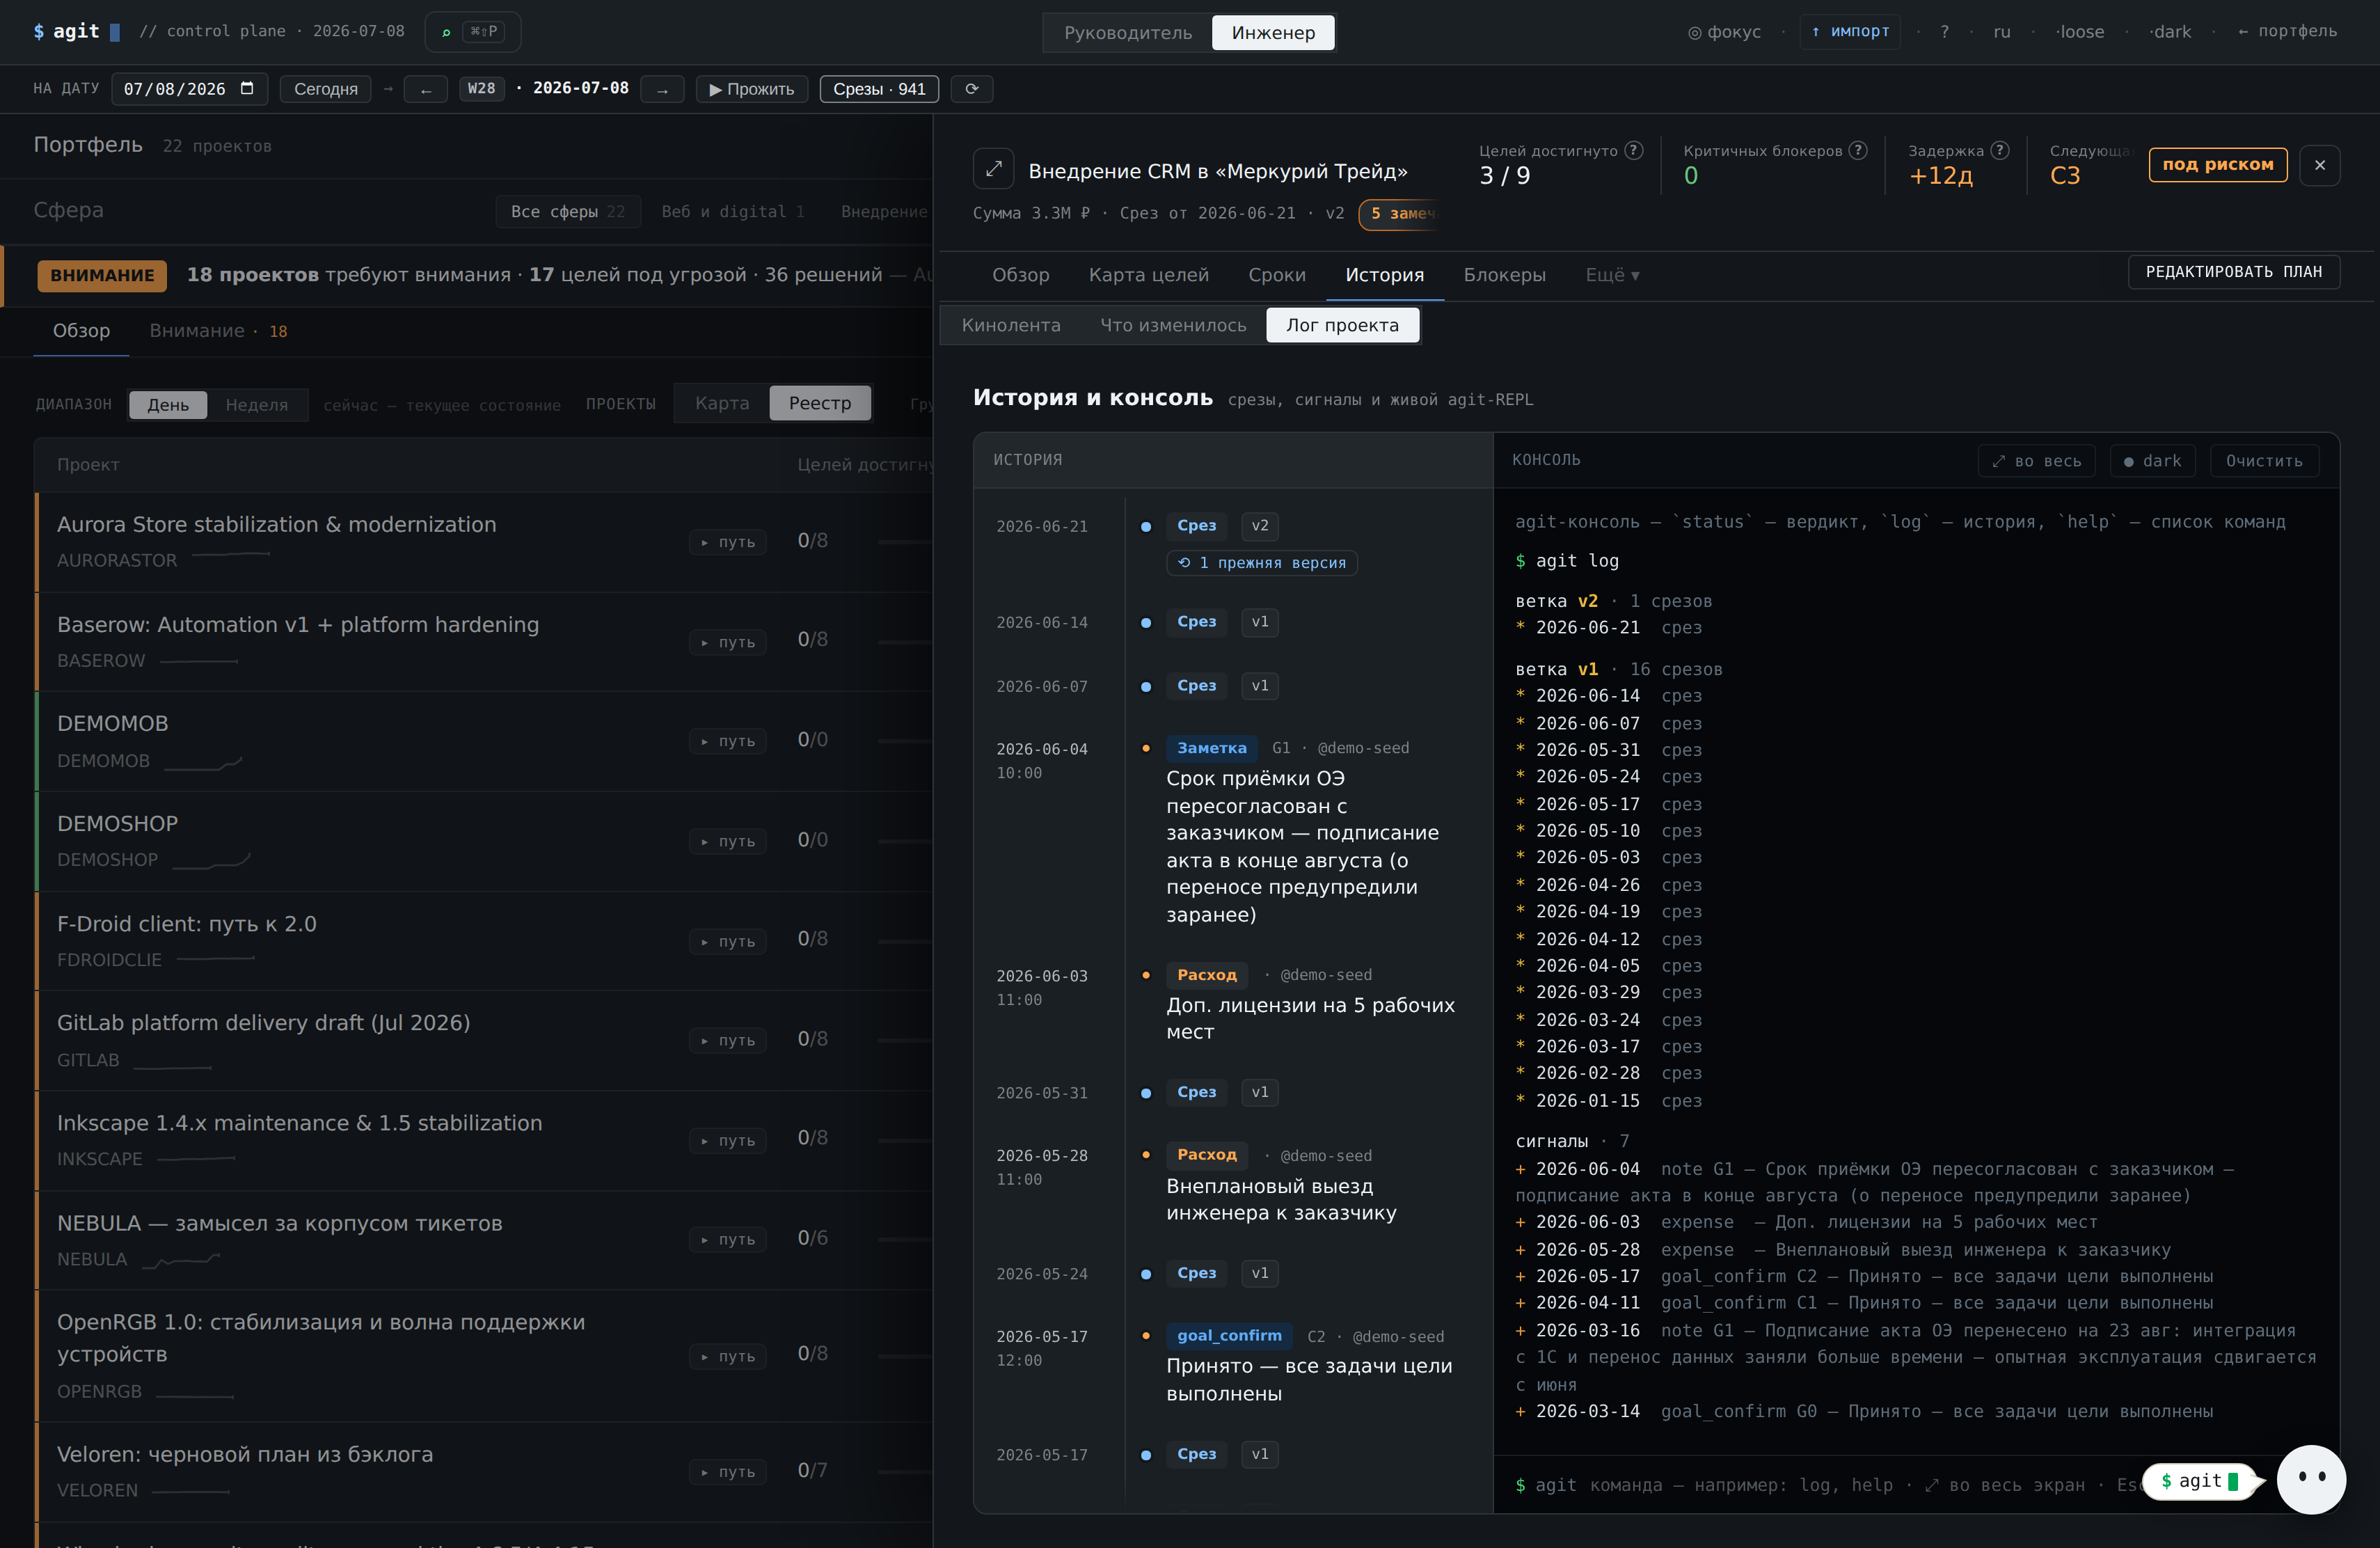The height and width of the screenshot is (1548, 2380).
Task: Open help icon beside Задержка
Action: coord(2000,150)
